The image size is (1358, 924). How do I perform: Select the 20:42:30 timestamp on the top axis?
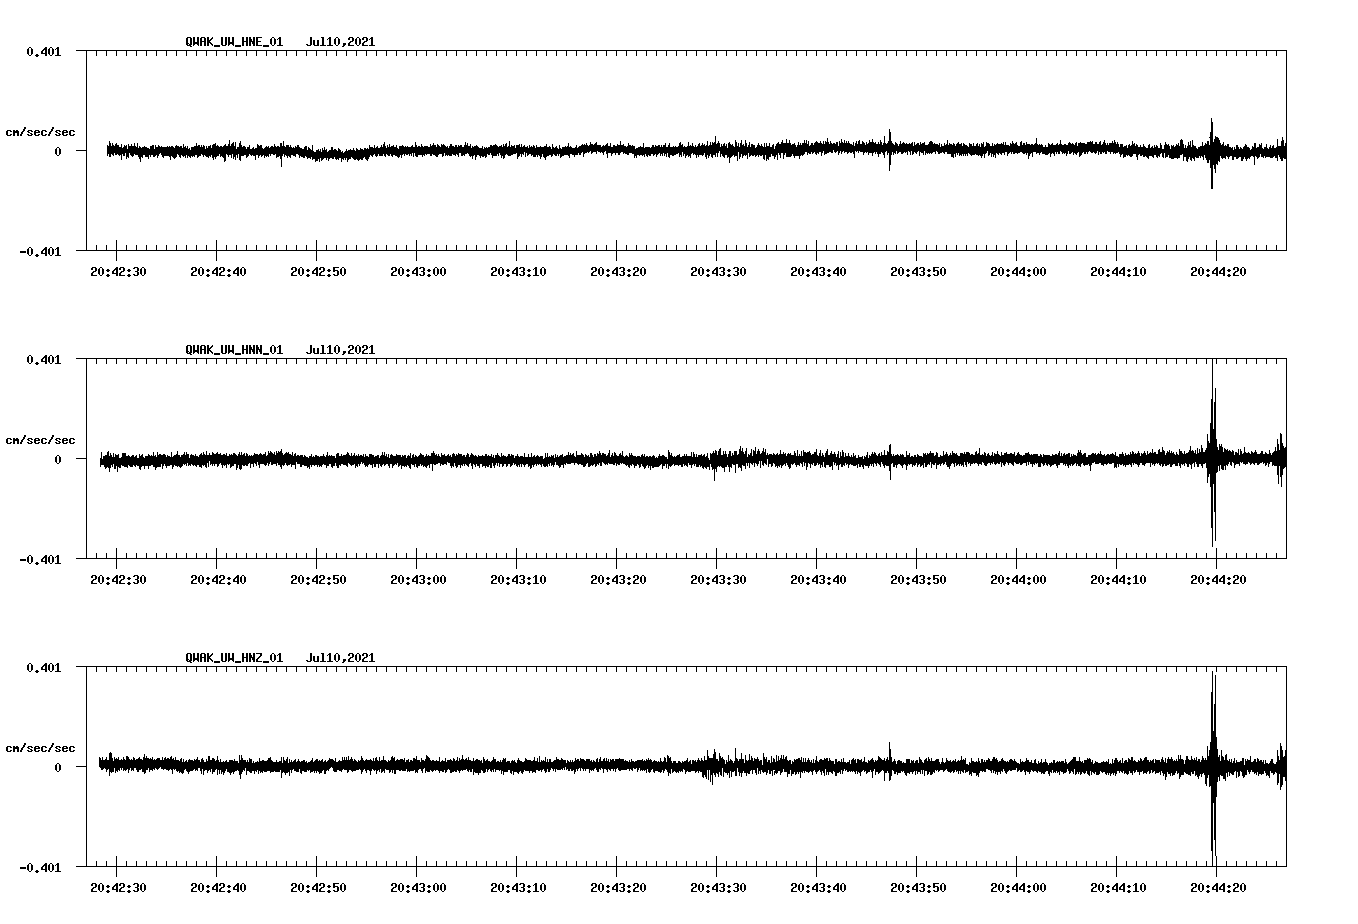[x=117, y=270]
